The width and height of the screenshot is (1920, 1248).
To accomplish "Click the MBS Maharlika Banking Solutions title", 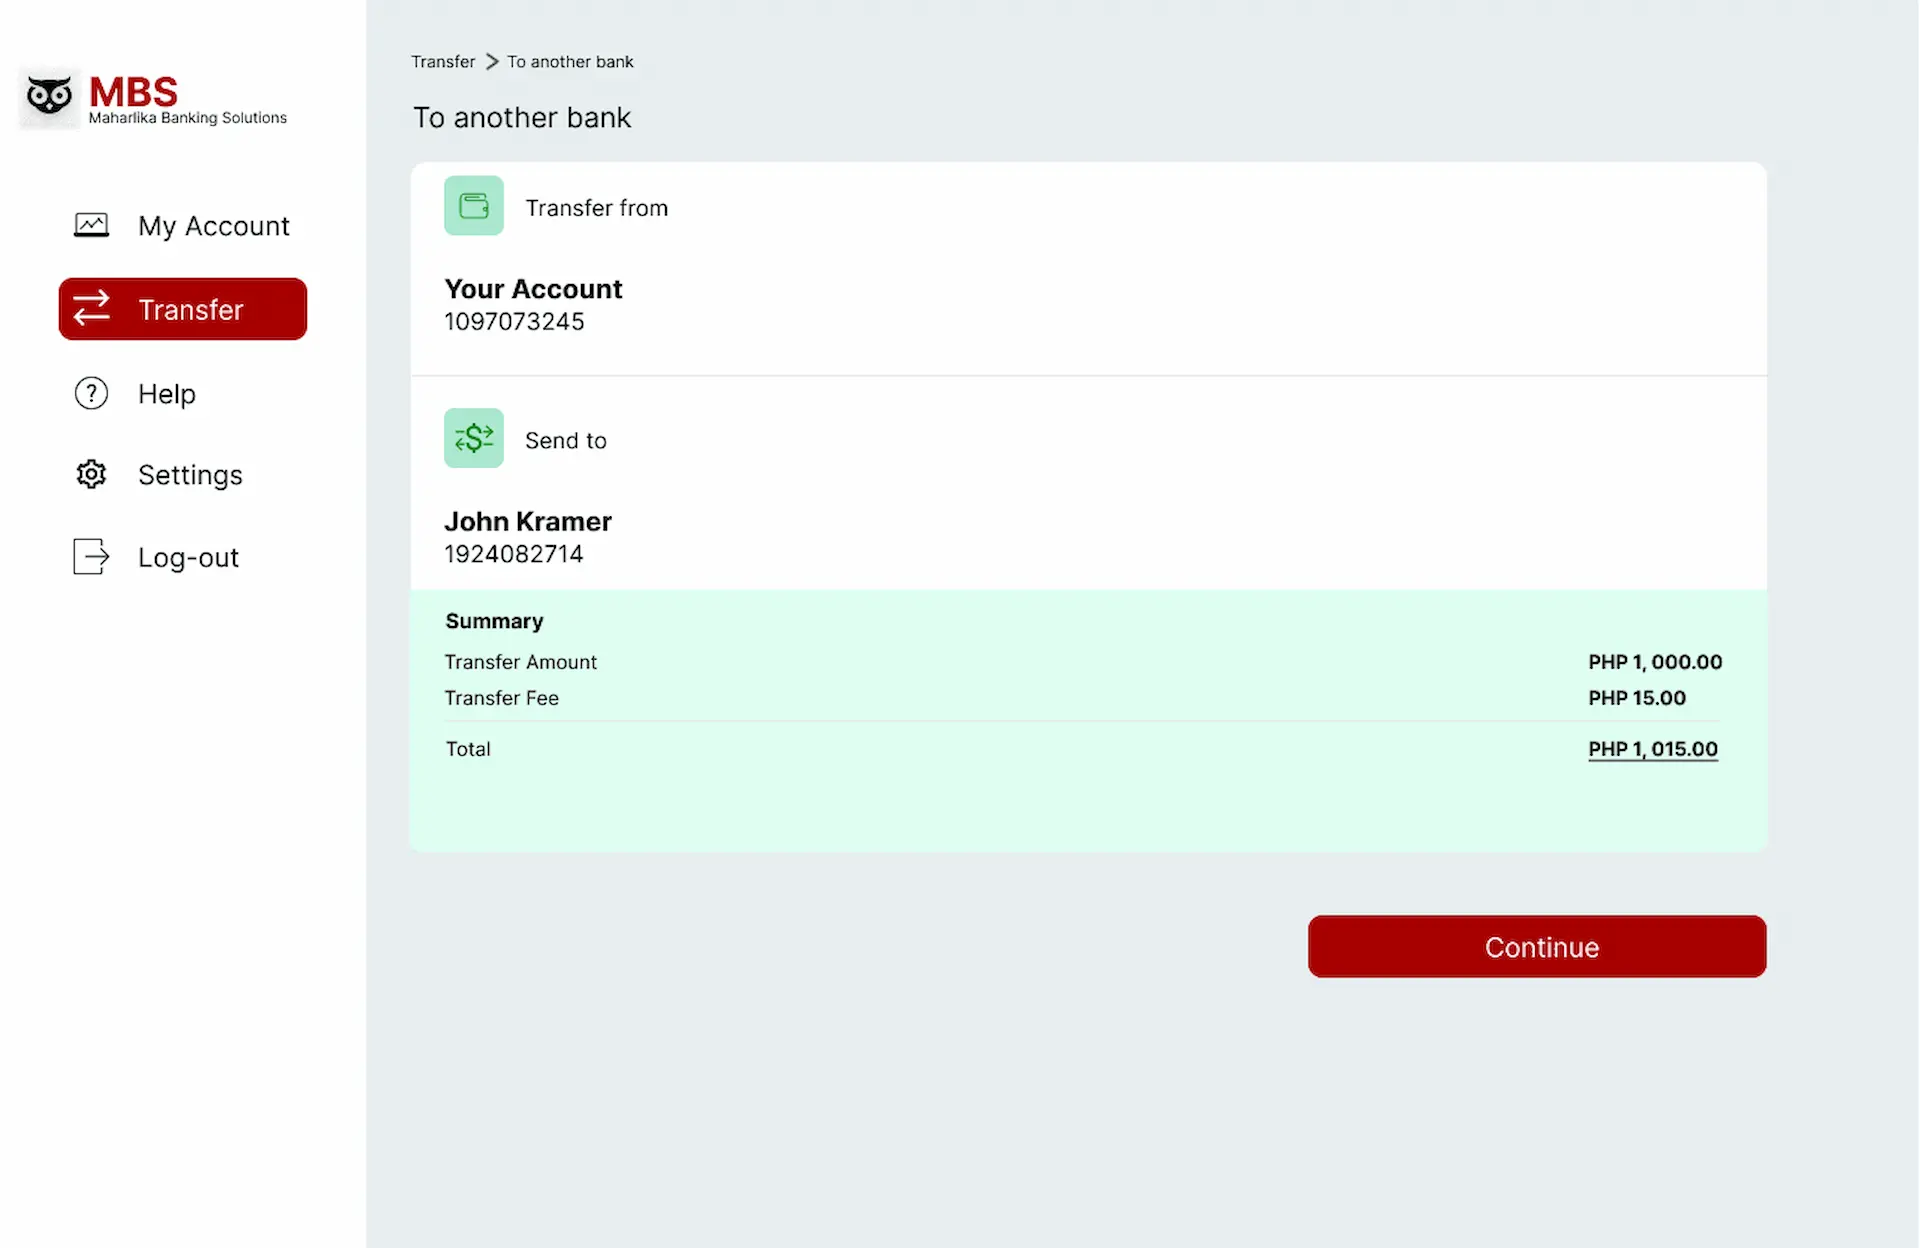I will click(188, 99).
